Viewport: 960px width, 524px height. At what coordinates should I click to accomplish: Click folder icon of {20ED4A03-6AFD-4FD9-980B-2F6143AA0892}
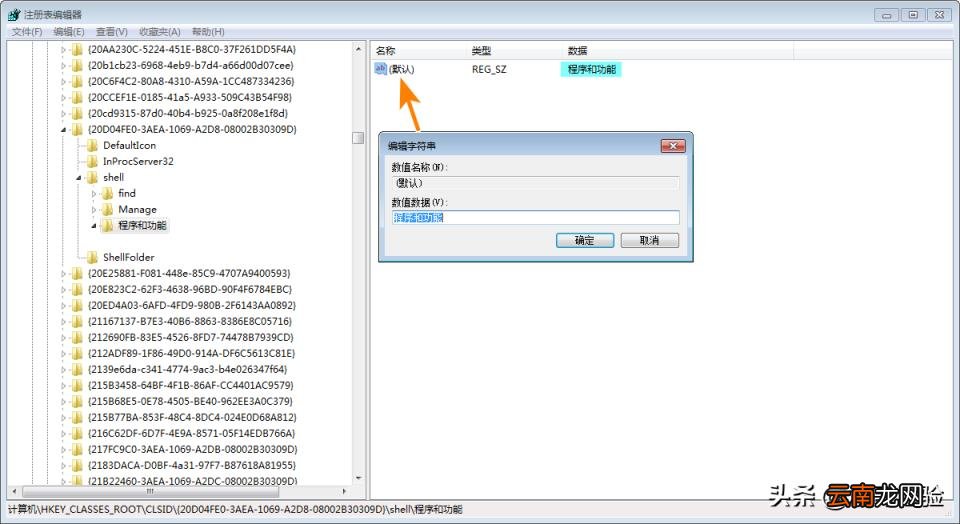tap(77, 305)
